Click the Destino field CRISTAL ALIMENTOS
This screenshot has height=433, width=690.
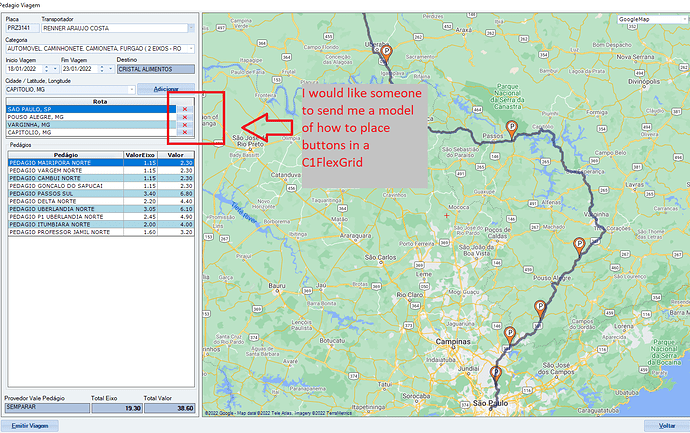tap(156, 69)
